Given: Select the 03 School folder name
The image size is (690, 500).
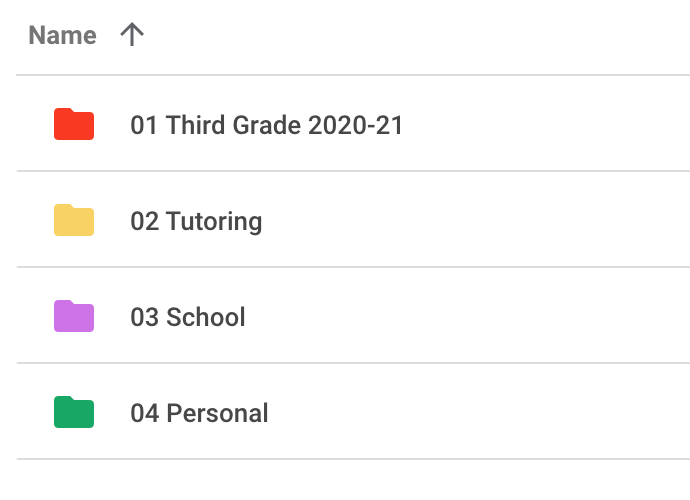Looking at the screenshot, I should [188, 318].
